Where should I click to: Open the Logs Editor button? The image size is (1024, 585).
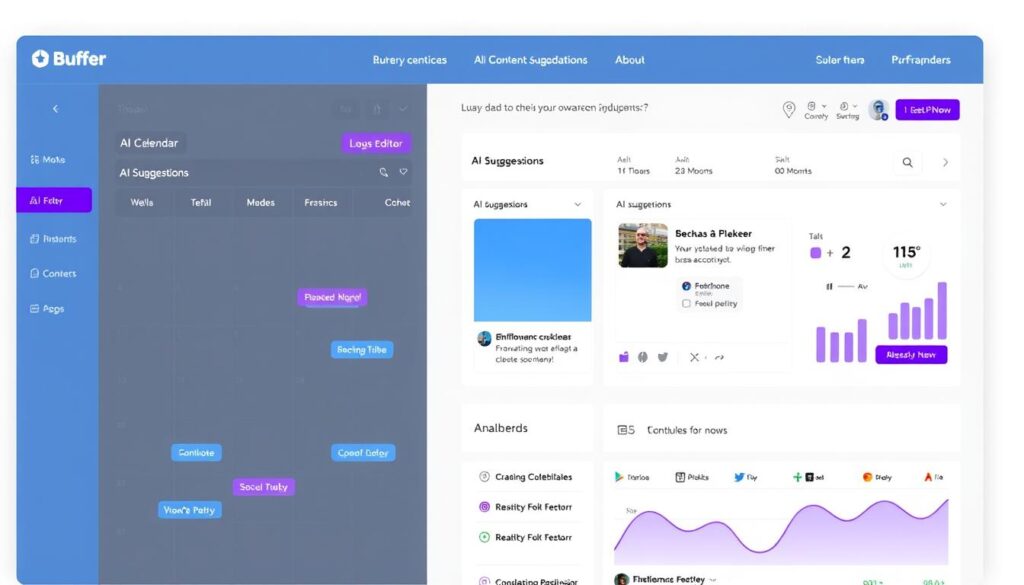(x=376, y=143)
